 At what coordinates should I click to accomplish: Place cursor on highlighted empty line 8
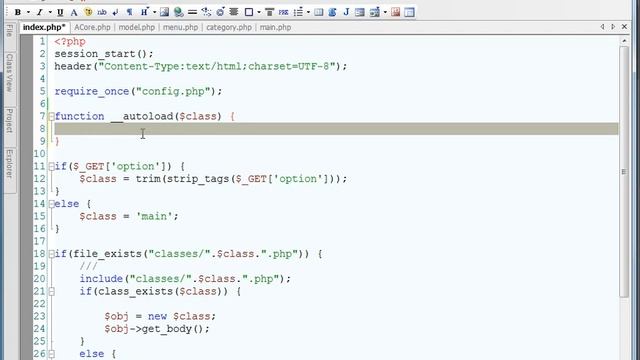click(336, 129)
